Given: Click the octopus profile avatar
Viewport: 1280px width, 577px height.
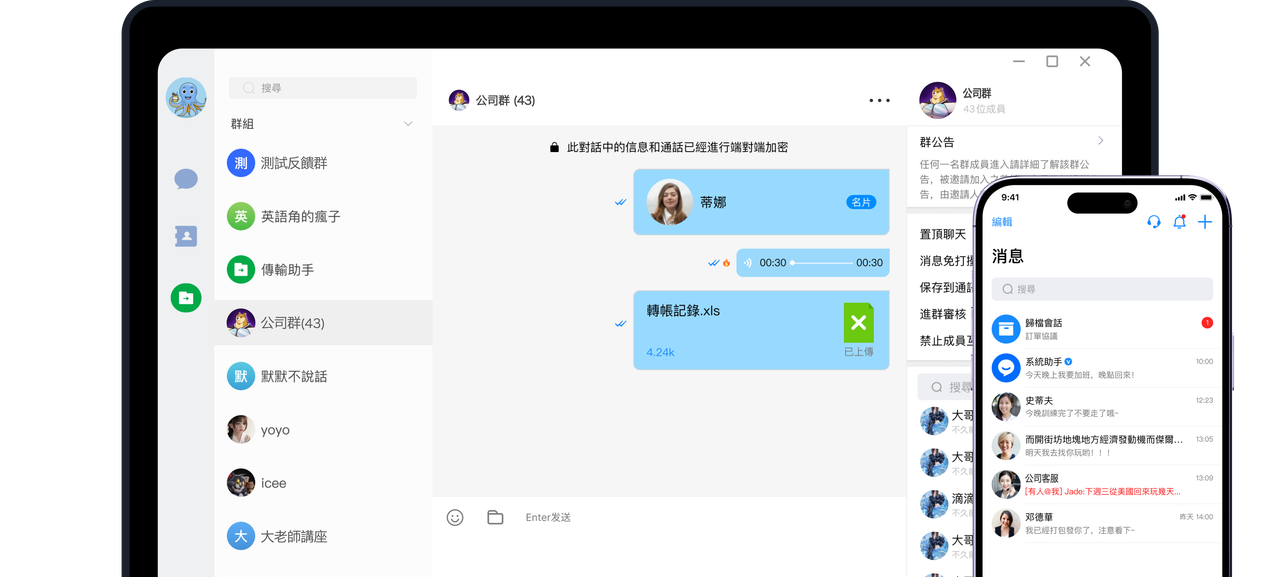Looking at the screenshot, I should [186, 98].
